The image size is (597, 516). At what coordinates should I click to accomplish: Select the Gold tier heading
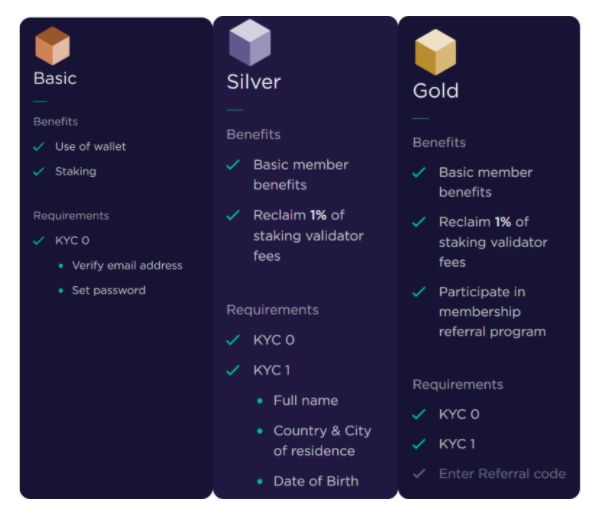436,91
